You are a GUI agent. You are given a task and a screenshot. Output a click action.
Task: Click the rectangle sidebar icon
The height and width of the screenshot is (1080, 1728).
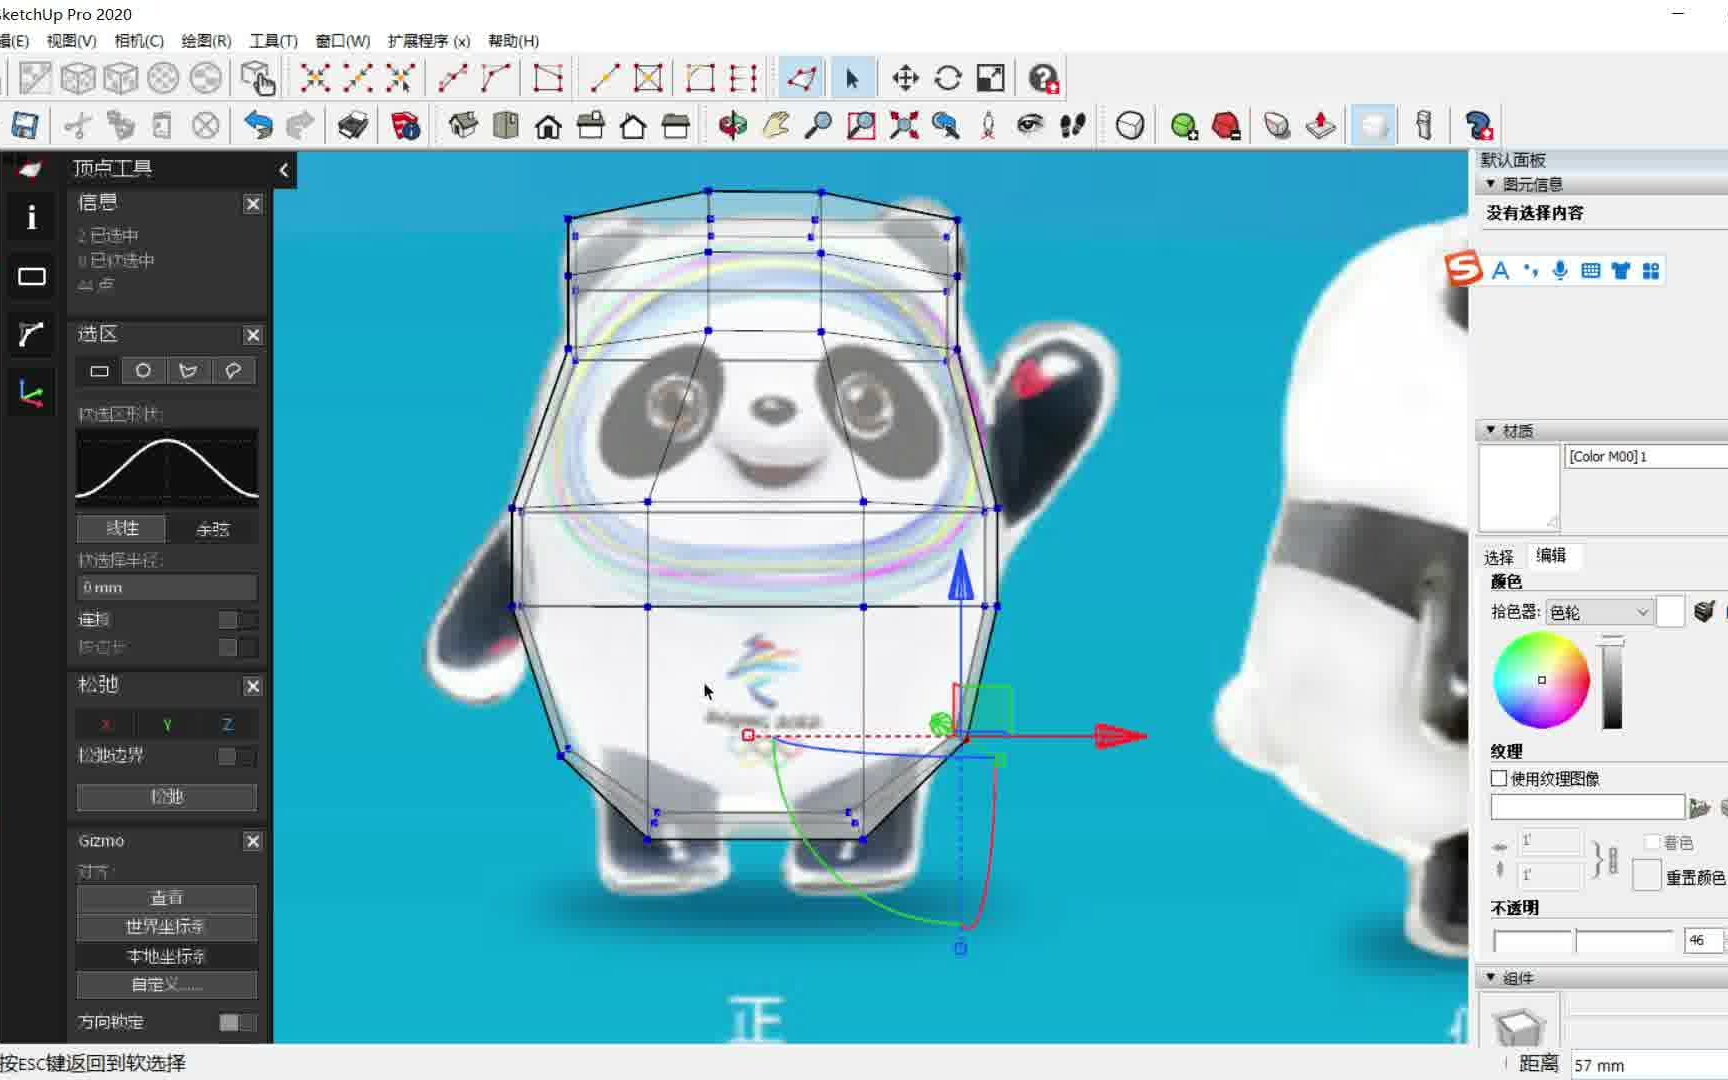click(32, 276)
